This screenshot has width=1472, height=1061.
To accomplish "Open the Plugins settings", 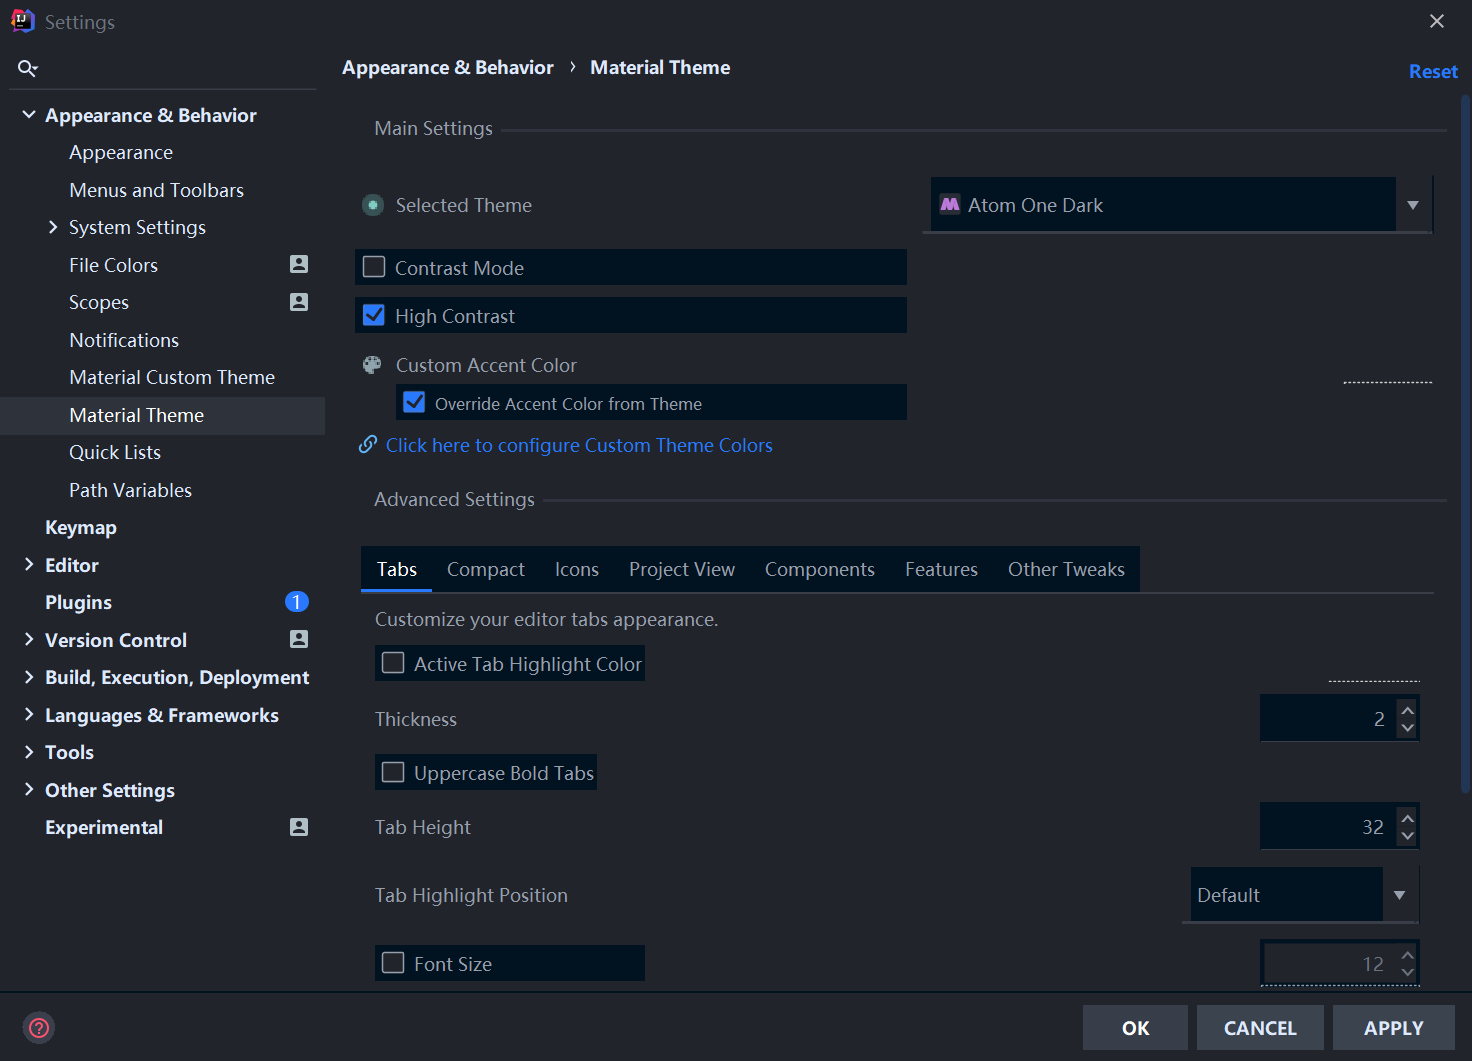I will click(x=78, y=602).
